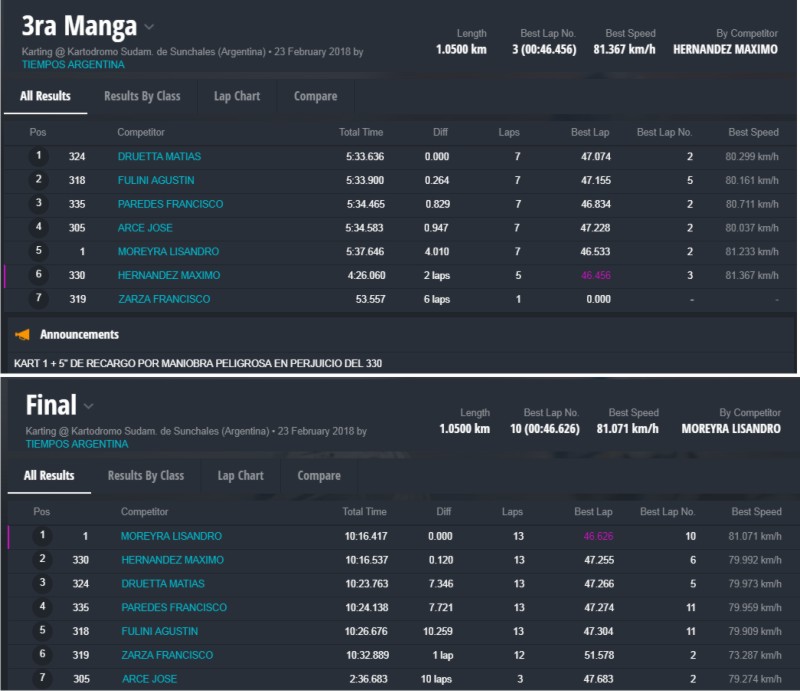Open TIEMPOS ARGENTINA link under 3ra Manga
This screenshot has height=691, width=800.
tap(73, 64)
